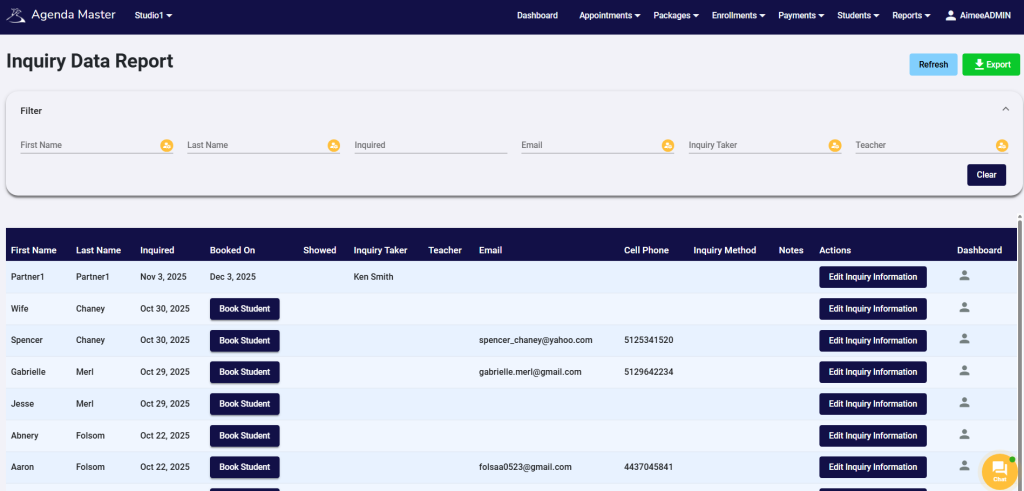
Task: Click the Agenda Master logo icon
Action: pyautogui.click(x=17, y=16)
